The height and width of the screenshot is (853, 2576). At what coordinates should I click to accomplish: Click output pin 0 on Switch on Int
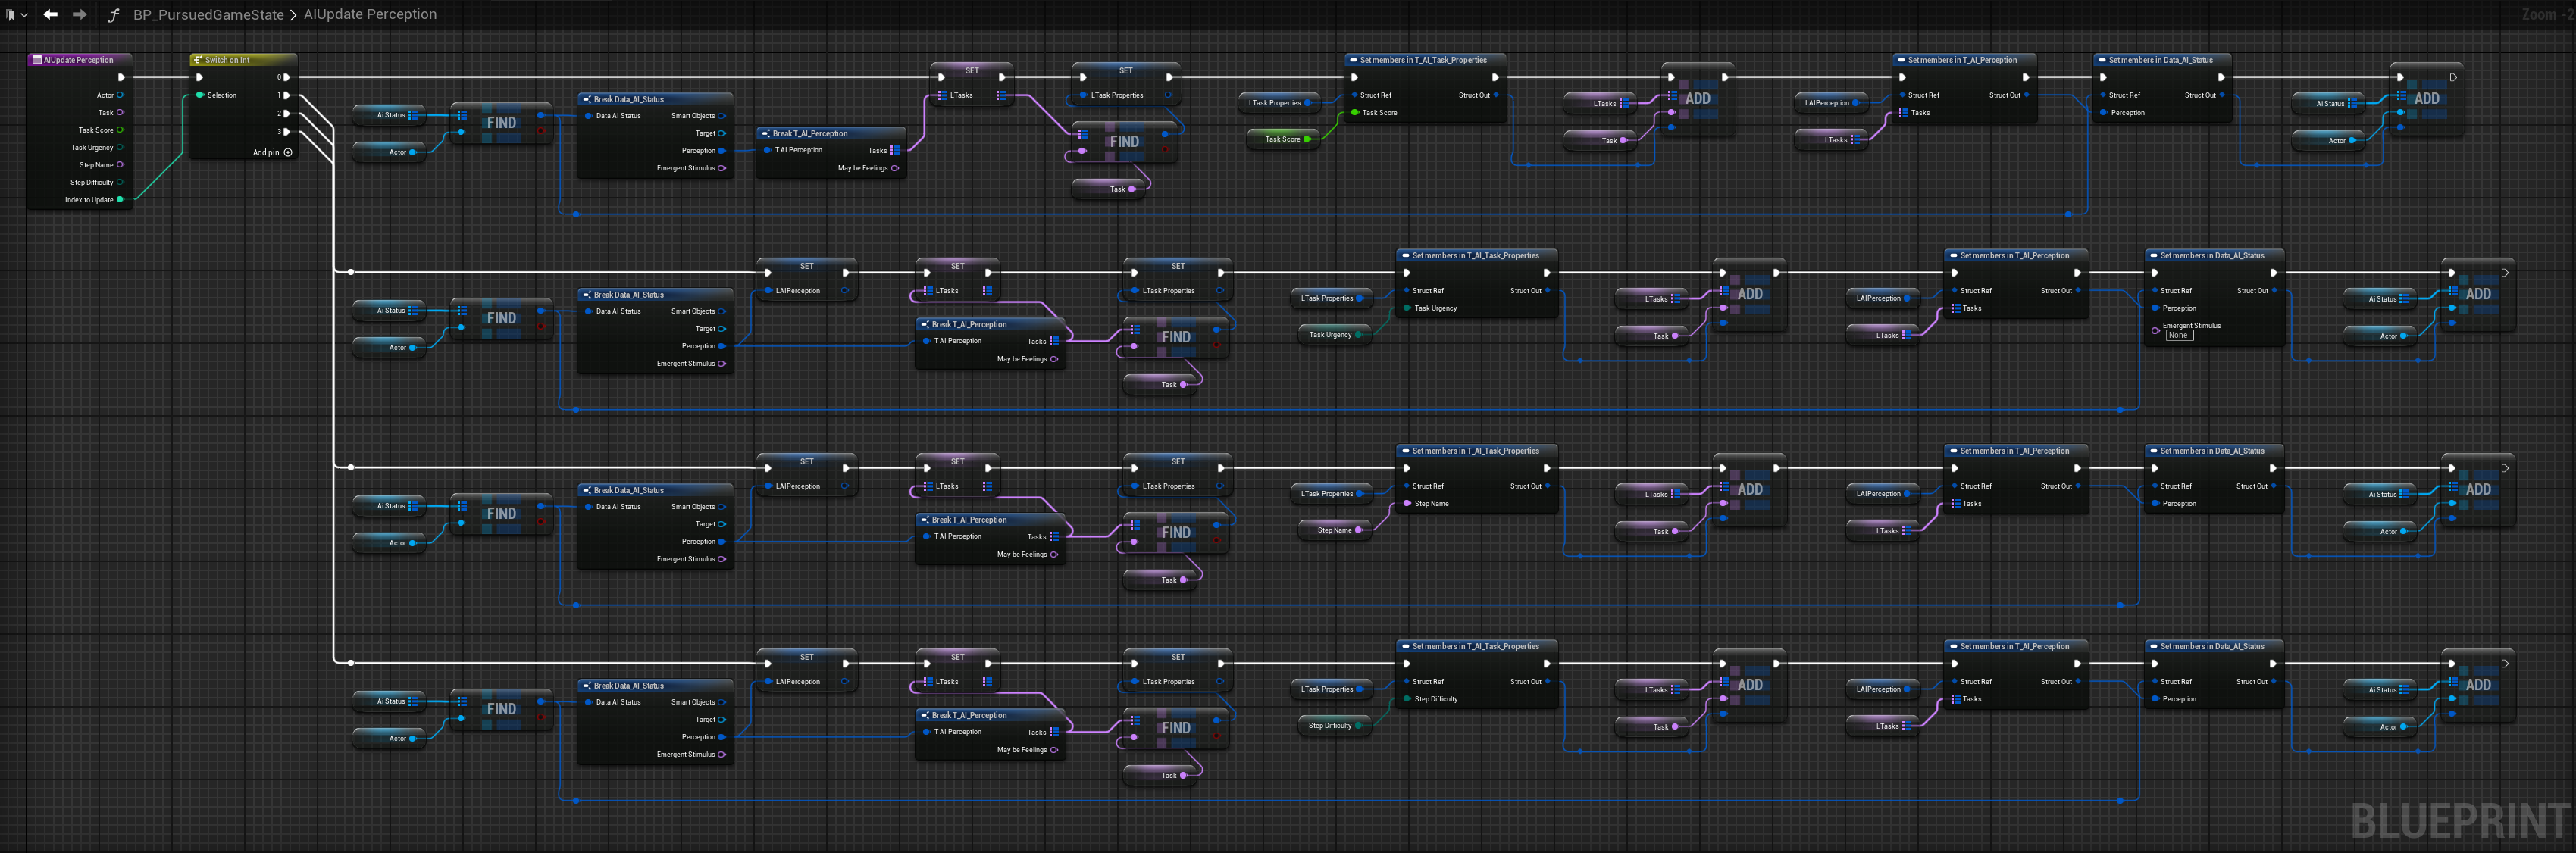pos(286,77)
